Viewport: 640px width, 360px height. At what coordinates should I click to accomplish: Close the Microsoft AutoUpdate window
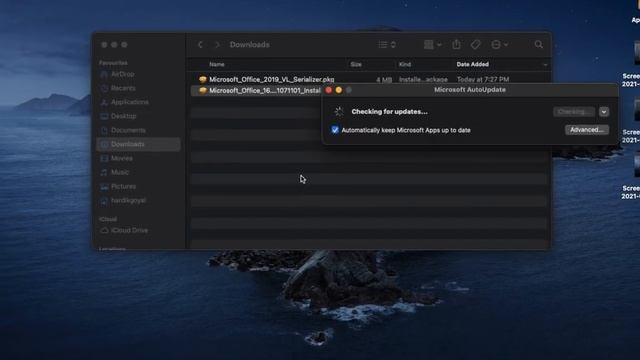click(329, 90)
